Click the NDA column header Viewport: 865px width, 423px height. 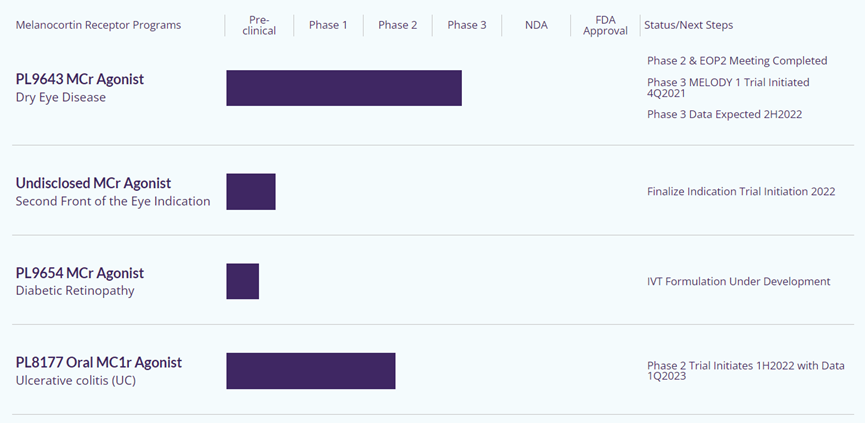(536, 25)
